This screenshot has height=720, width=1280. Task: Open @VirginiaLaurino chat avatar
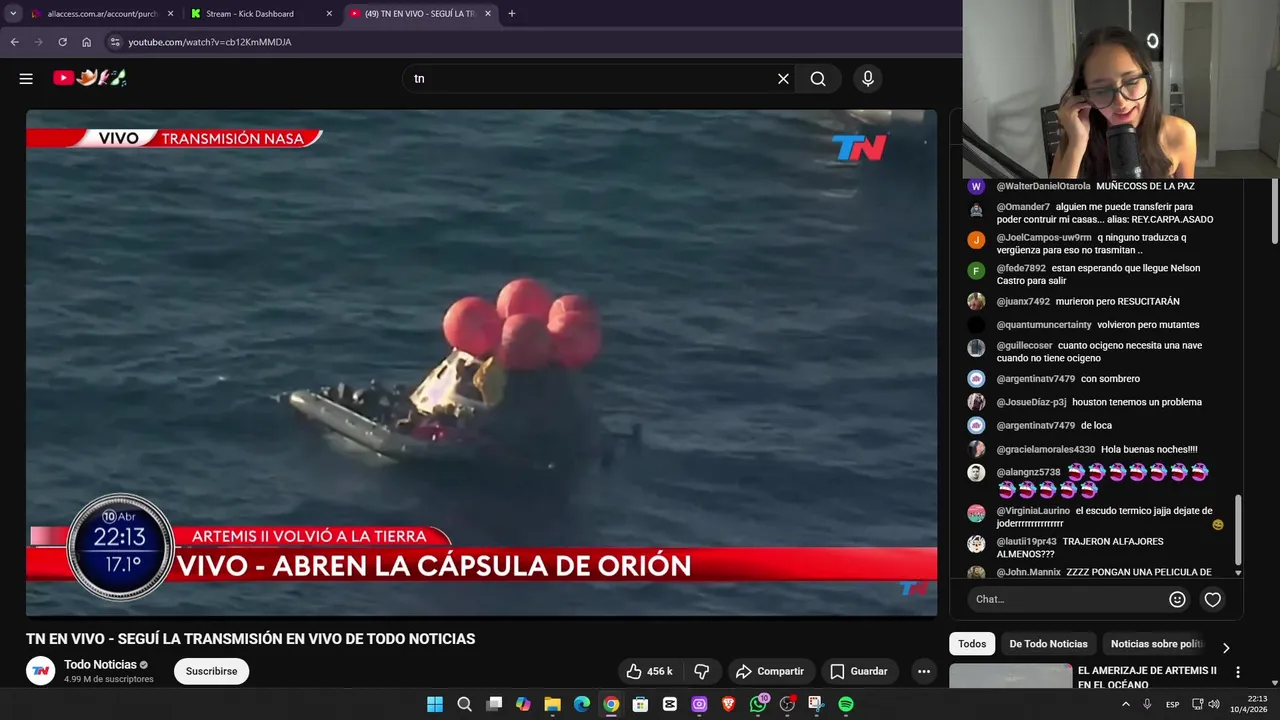(x=976, y=513)
